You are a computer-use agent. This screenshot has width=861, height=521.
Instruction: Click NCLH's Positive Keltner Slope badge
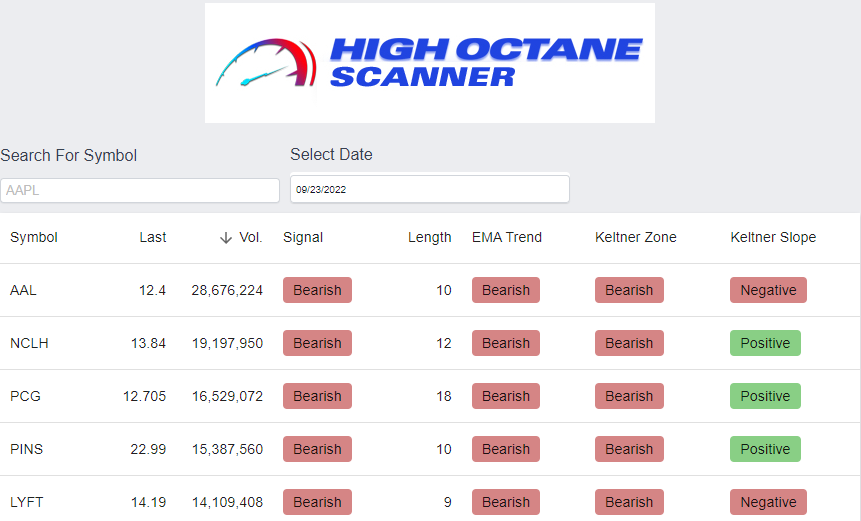pos(765,343)
